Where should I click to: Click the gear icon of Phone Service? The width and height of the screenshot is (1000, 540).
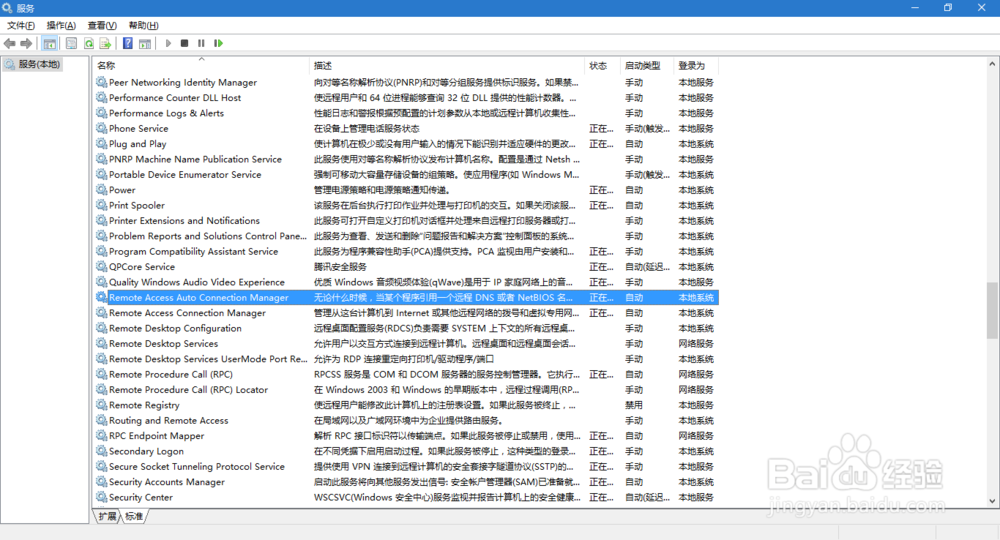[x=101, y=128]
